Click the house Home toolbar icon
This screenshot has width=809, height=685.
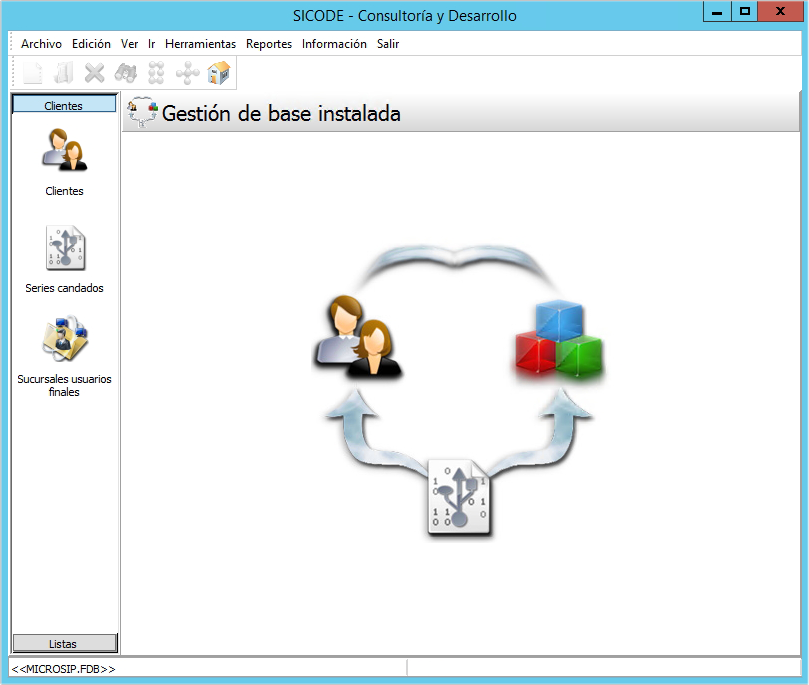click(218, 73)
